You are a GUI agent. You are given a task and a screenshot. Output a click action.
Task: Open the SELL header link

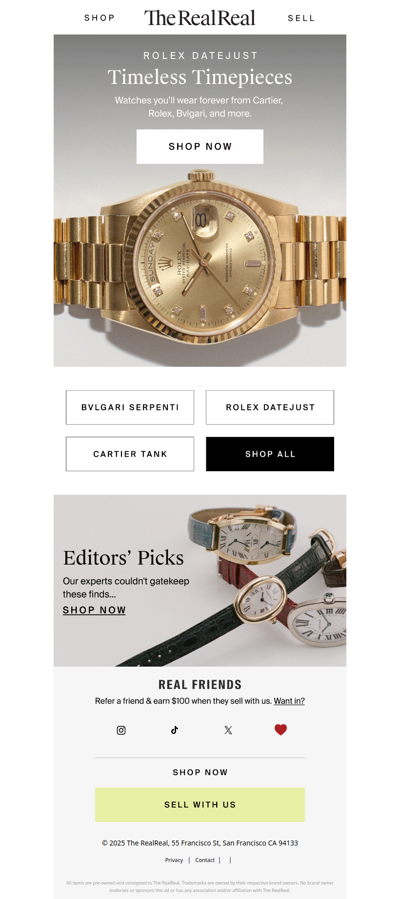coord(301,18)
